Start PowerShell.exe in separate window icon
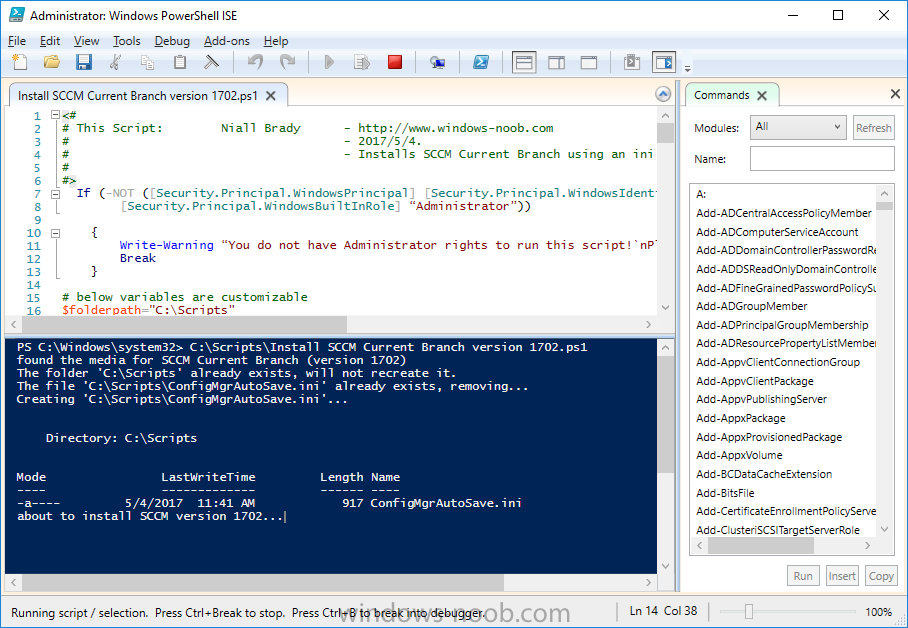908x628 pixels. (x=481, y=62)
